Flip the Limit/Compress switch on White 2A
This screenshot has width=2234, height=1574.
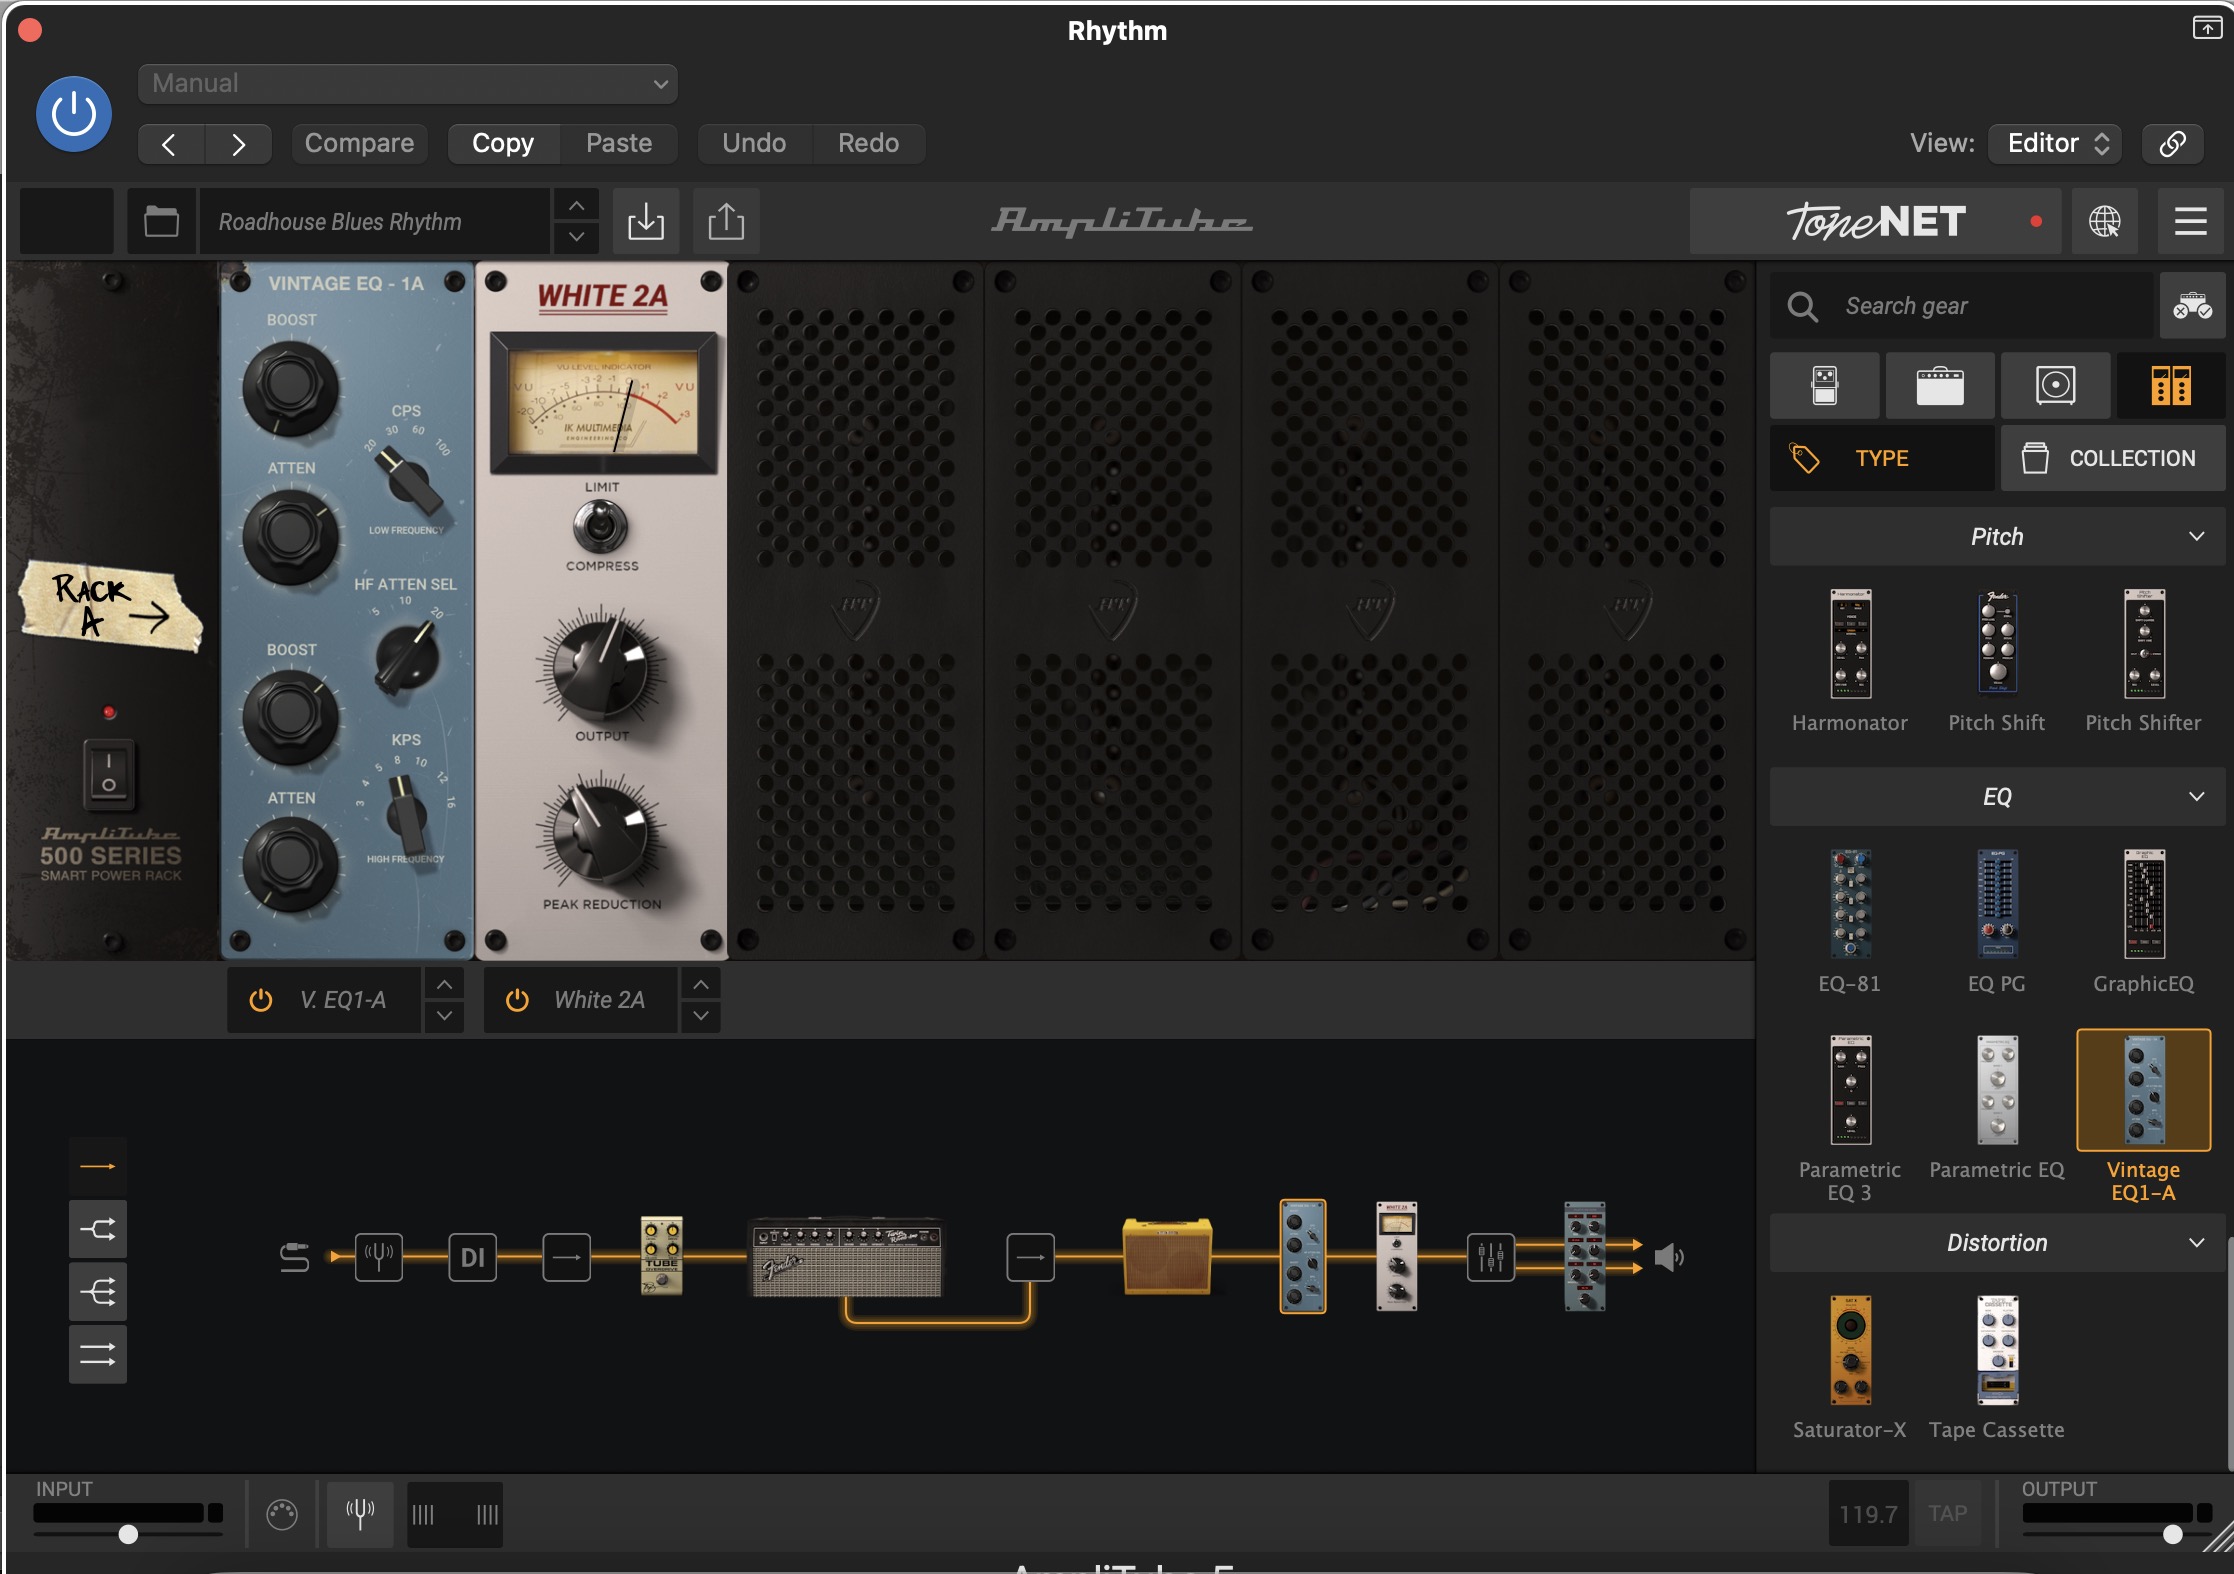point(601,526)
